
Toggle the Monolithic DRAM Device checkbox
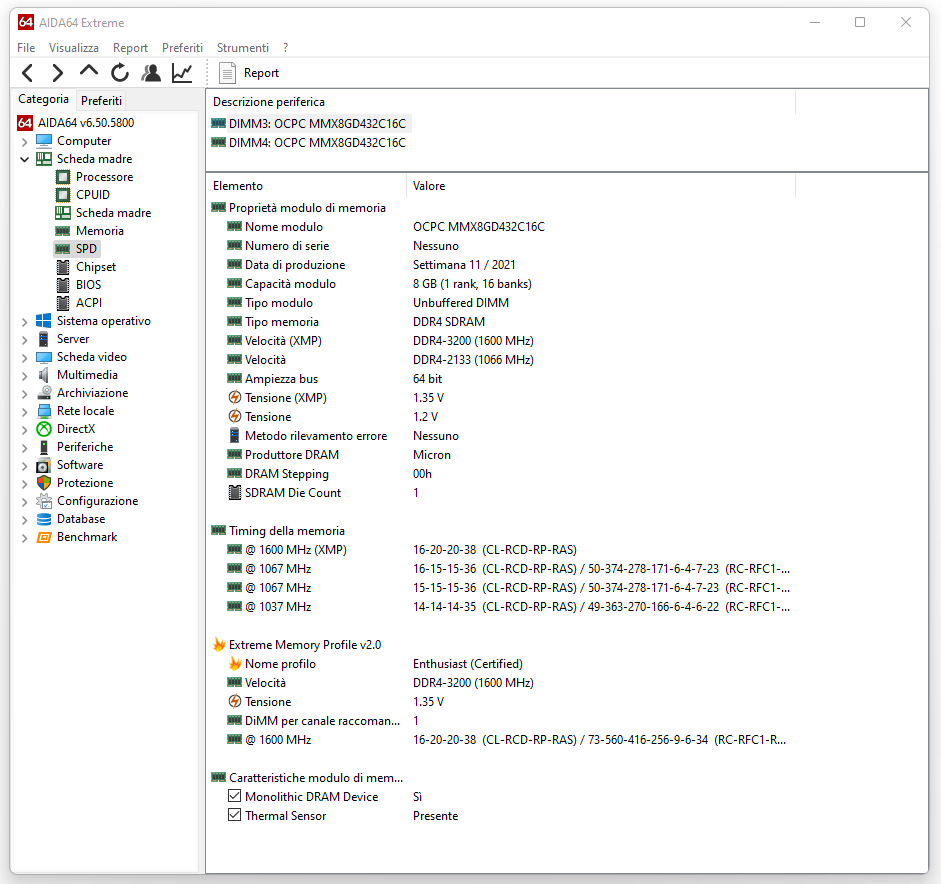coord(235,796)
